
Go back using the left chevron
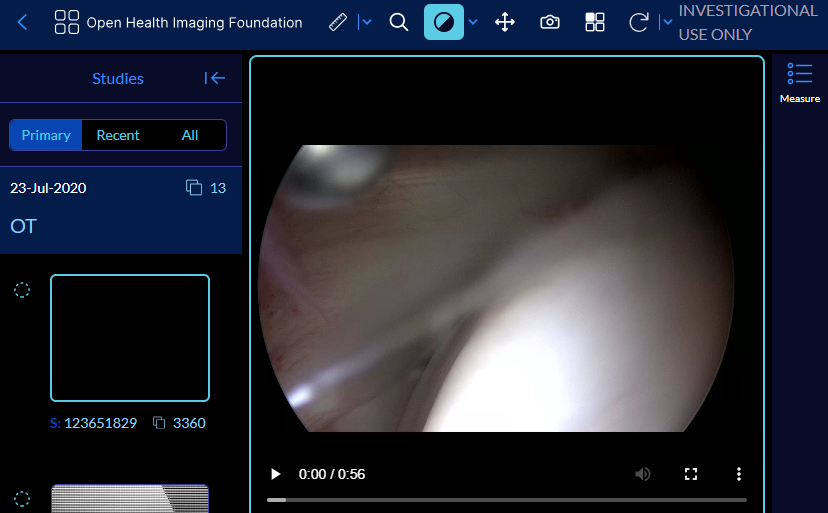coord(23,22)
